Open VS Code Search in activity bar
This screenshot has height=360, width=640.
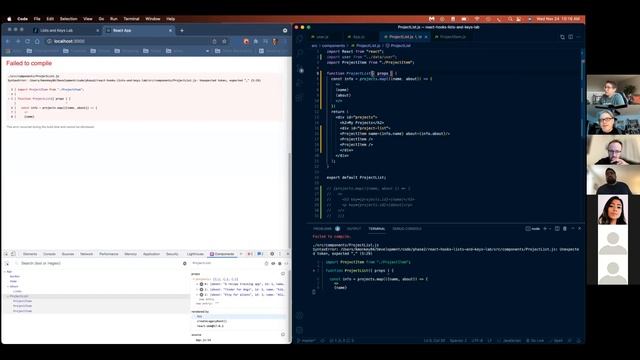click(x=300, y=53)
